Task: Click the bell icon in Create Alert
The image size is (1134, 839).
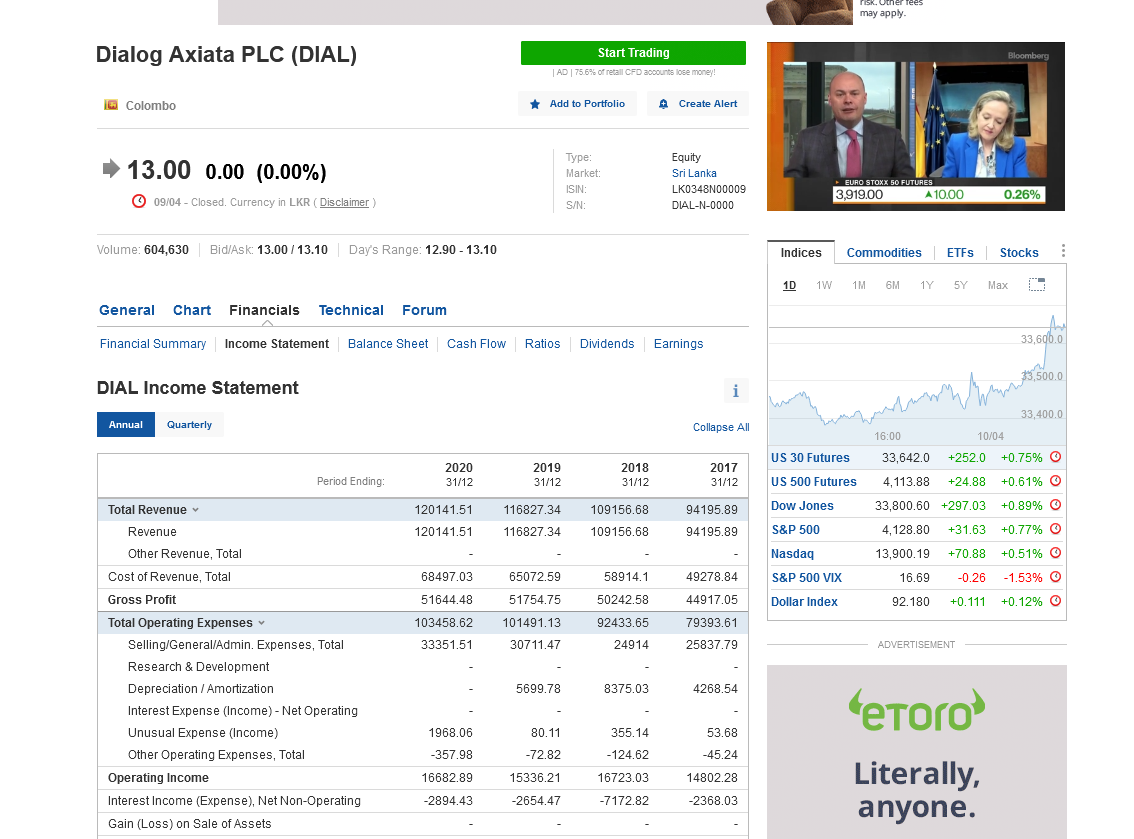Action: (x=663, y=104)
